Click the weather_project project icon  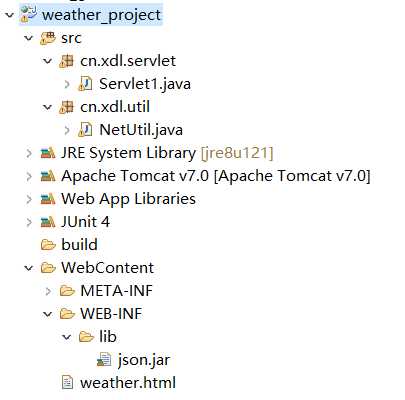(x=28, y=14)
